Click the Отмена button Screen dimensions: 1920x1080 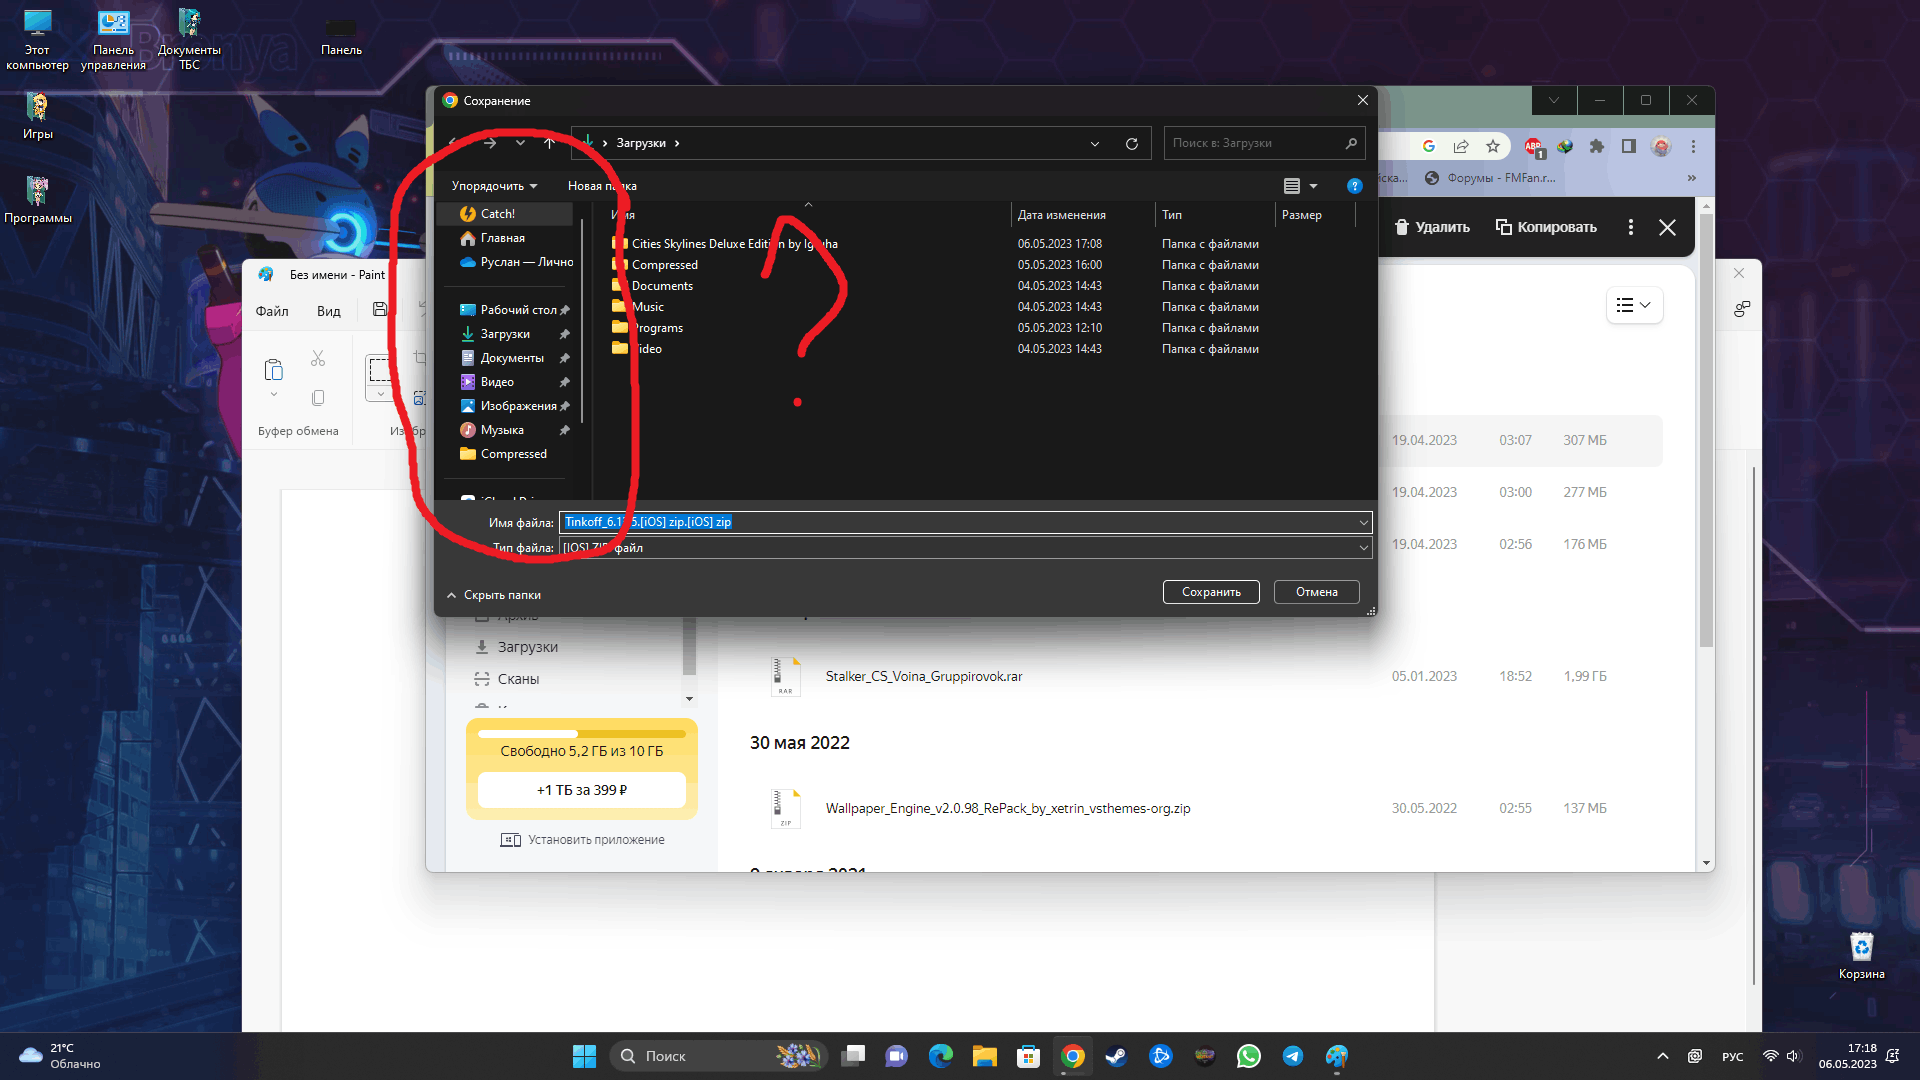[x=1316, y=592]
